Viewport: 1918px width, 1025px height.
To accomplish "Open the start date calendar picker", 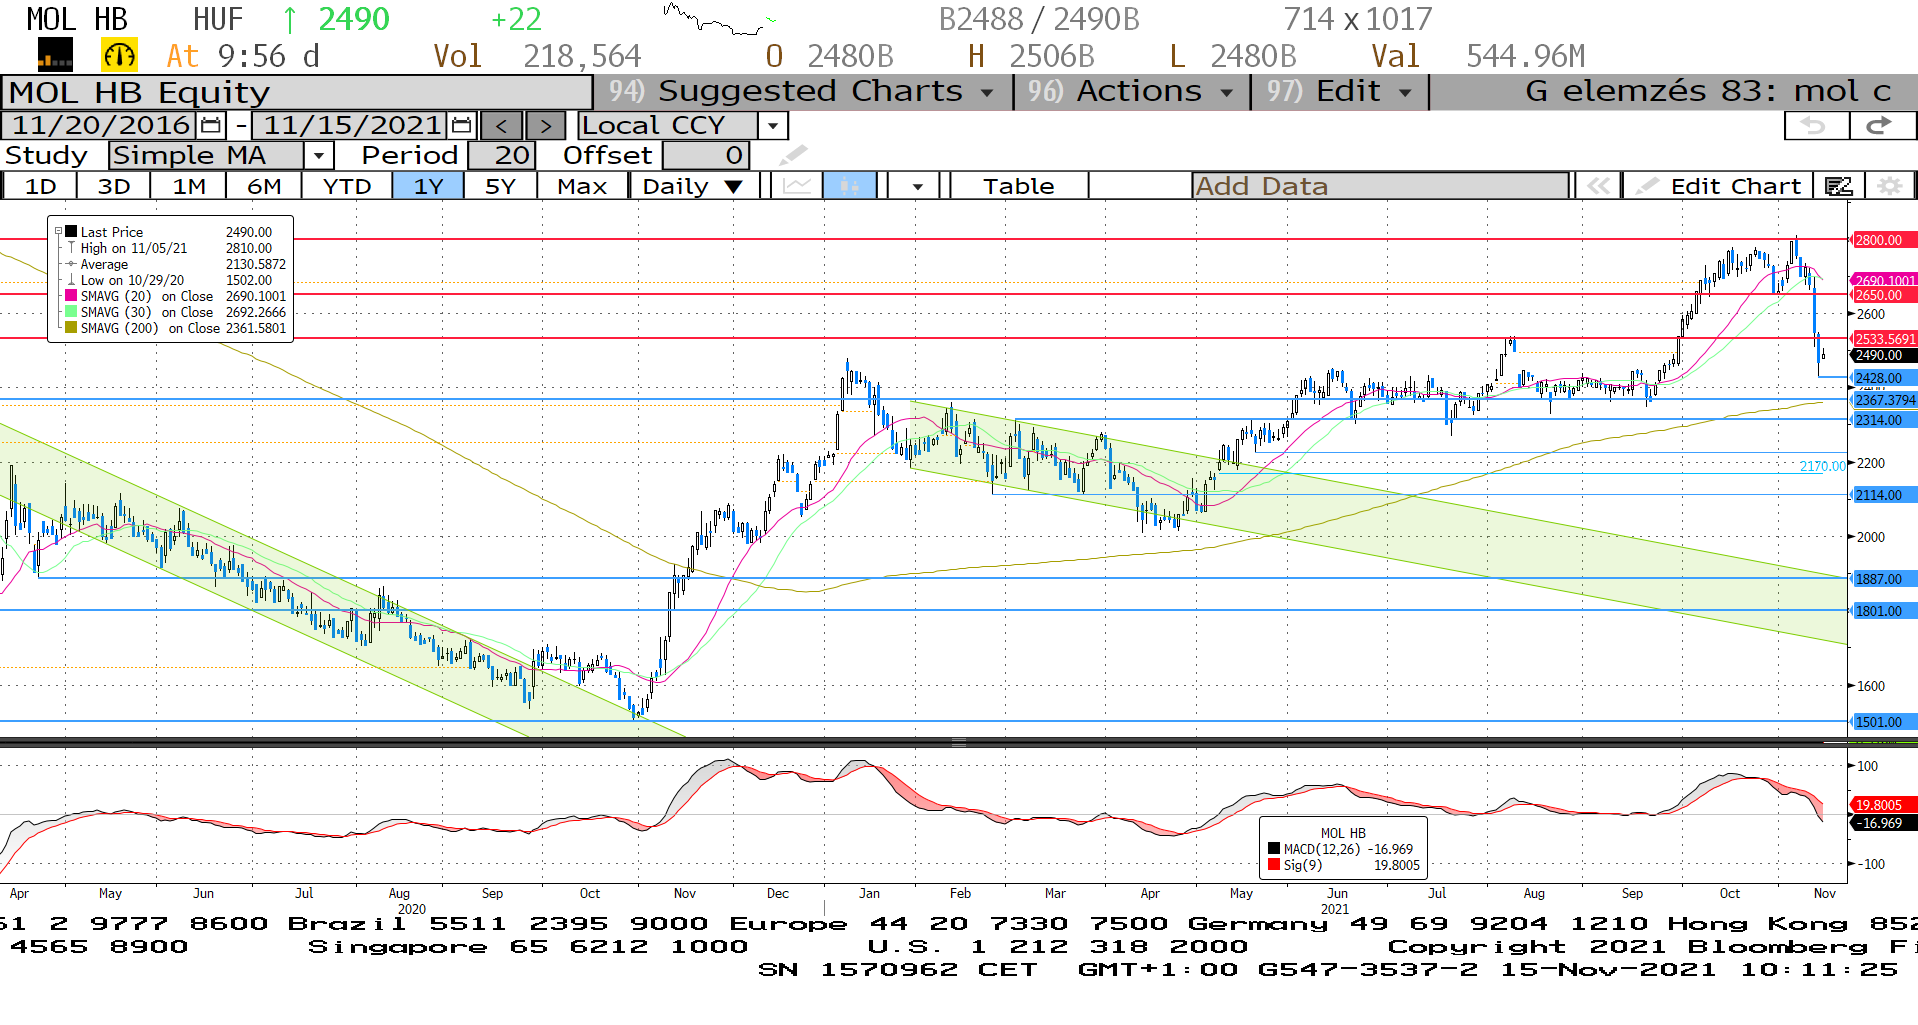I will coord(211,126).
